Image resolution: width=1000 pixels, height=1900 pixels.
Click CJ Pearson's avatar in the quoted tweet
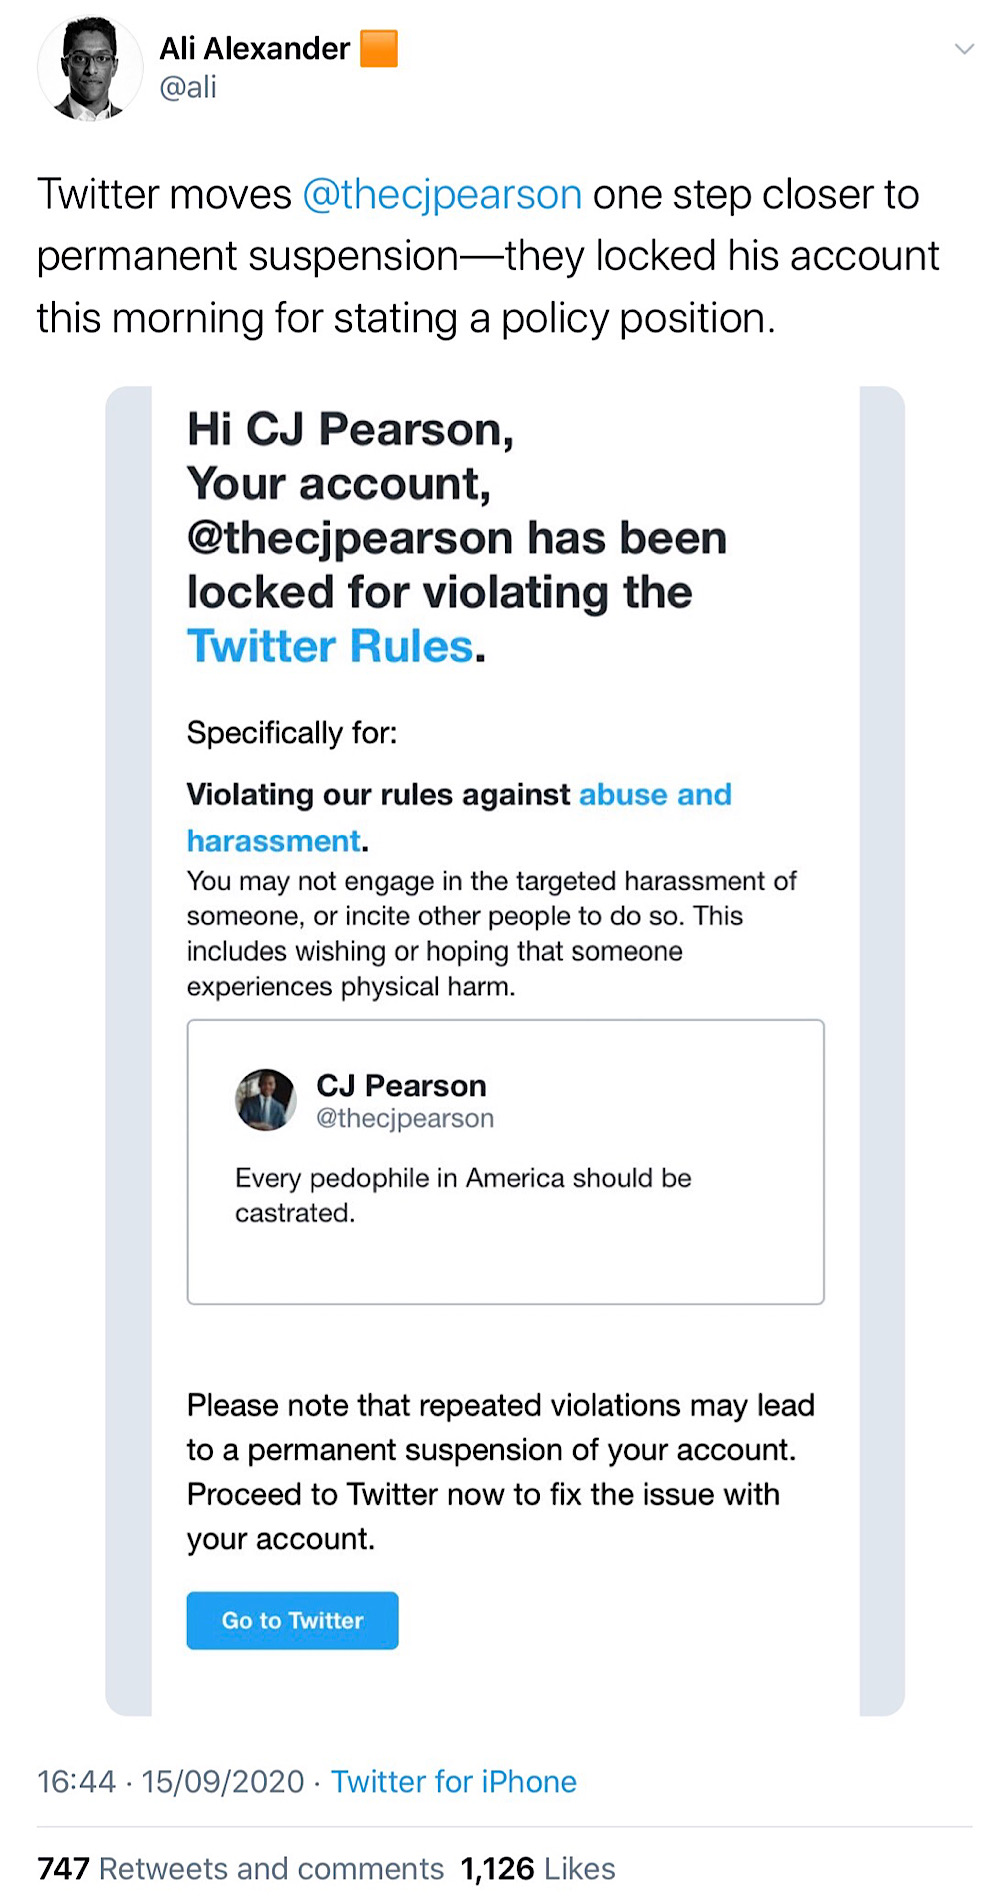click(x=266, y=1100)
